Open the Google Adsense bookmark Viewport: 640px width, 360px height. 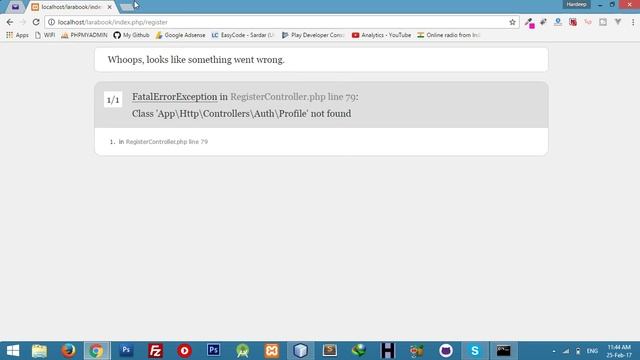(180, 35)
